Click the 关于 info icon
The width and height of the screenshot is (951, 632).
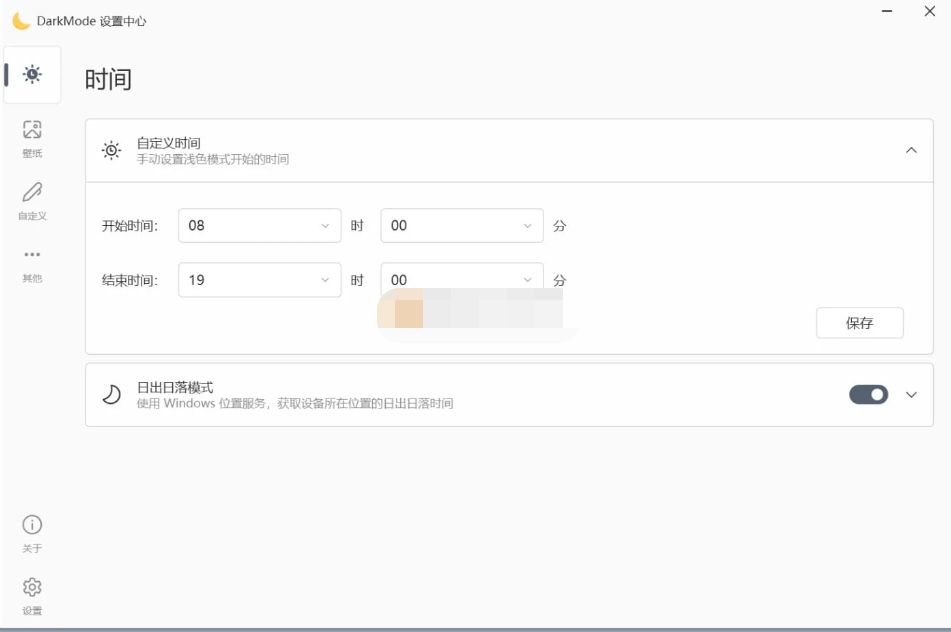click(x=30, y=525)
